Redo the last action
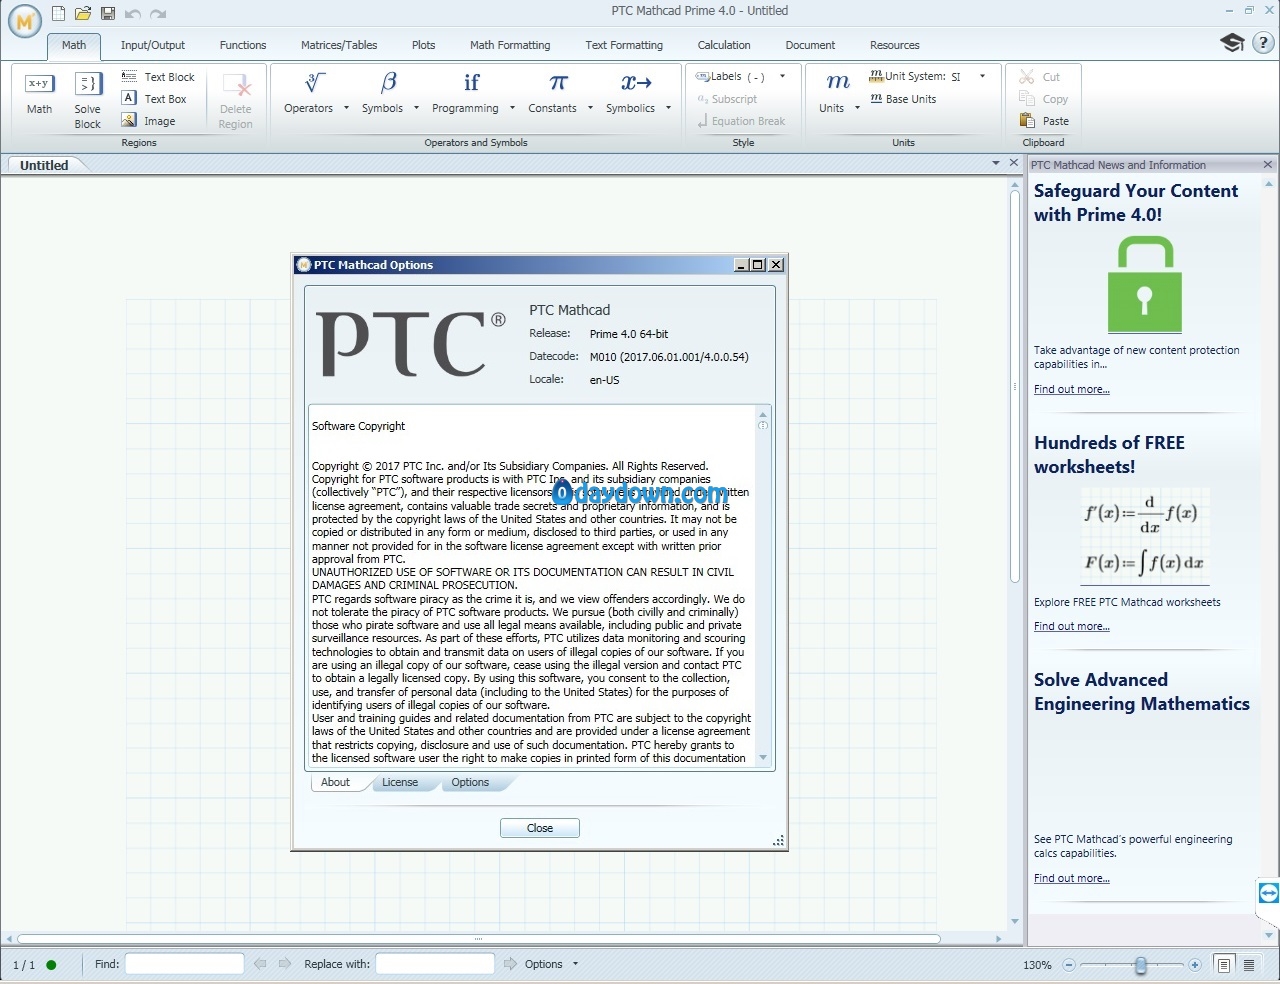 pyautogui.click(x=158, y=14)
